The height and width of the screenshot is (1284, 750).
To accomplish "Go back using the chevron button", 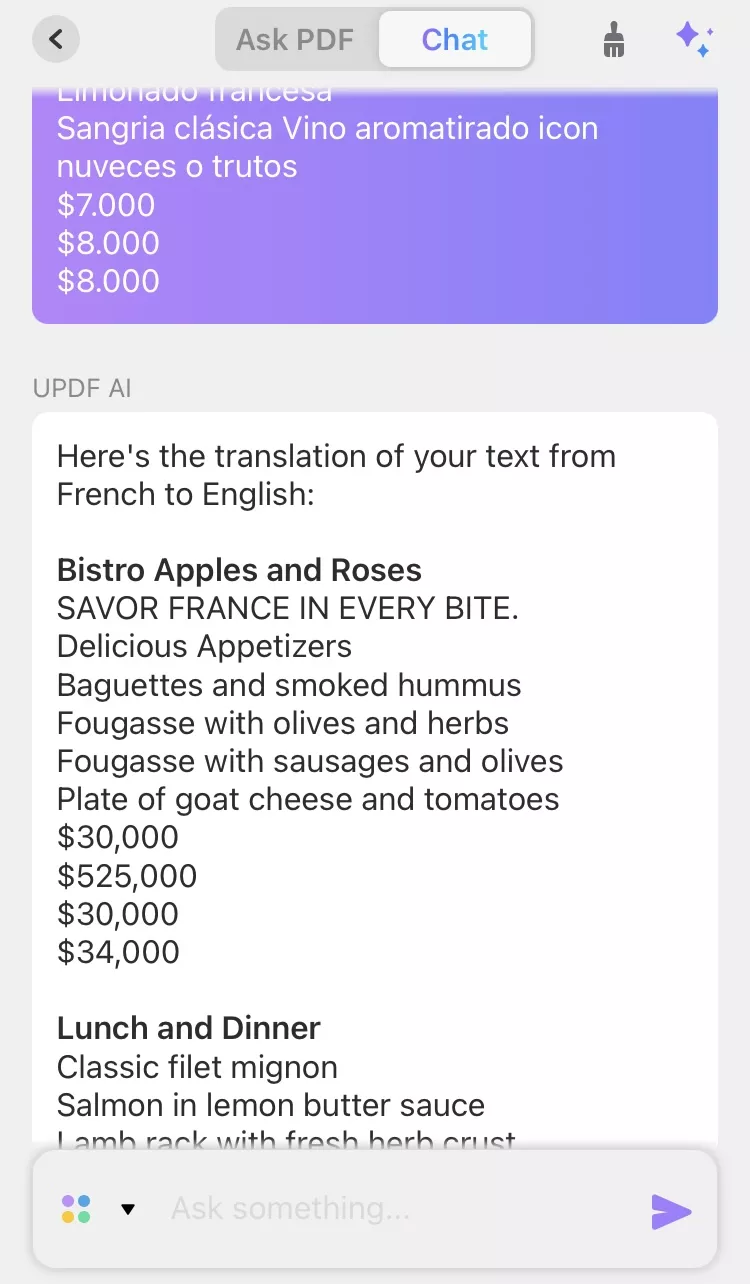I will (x=56, y=40).
